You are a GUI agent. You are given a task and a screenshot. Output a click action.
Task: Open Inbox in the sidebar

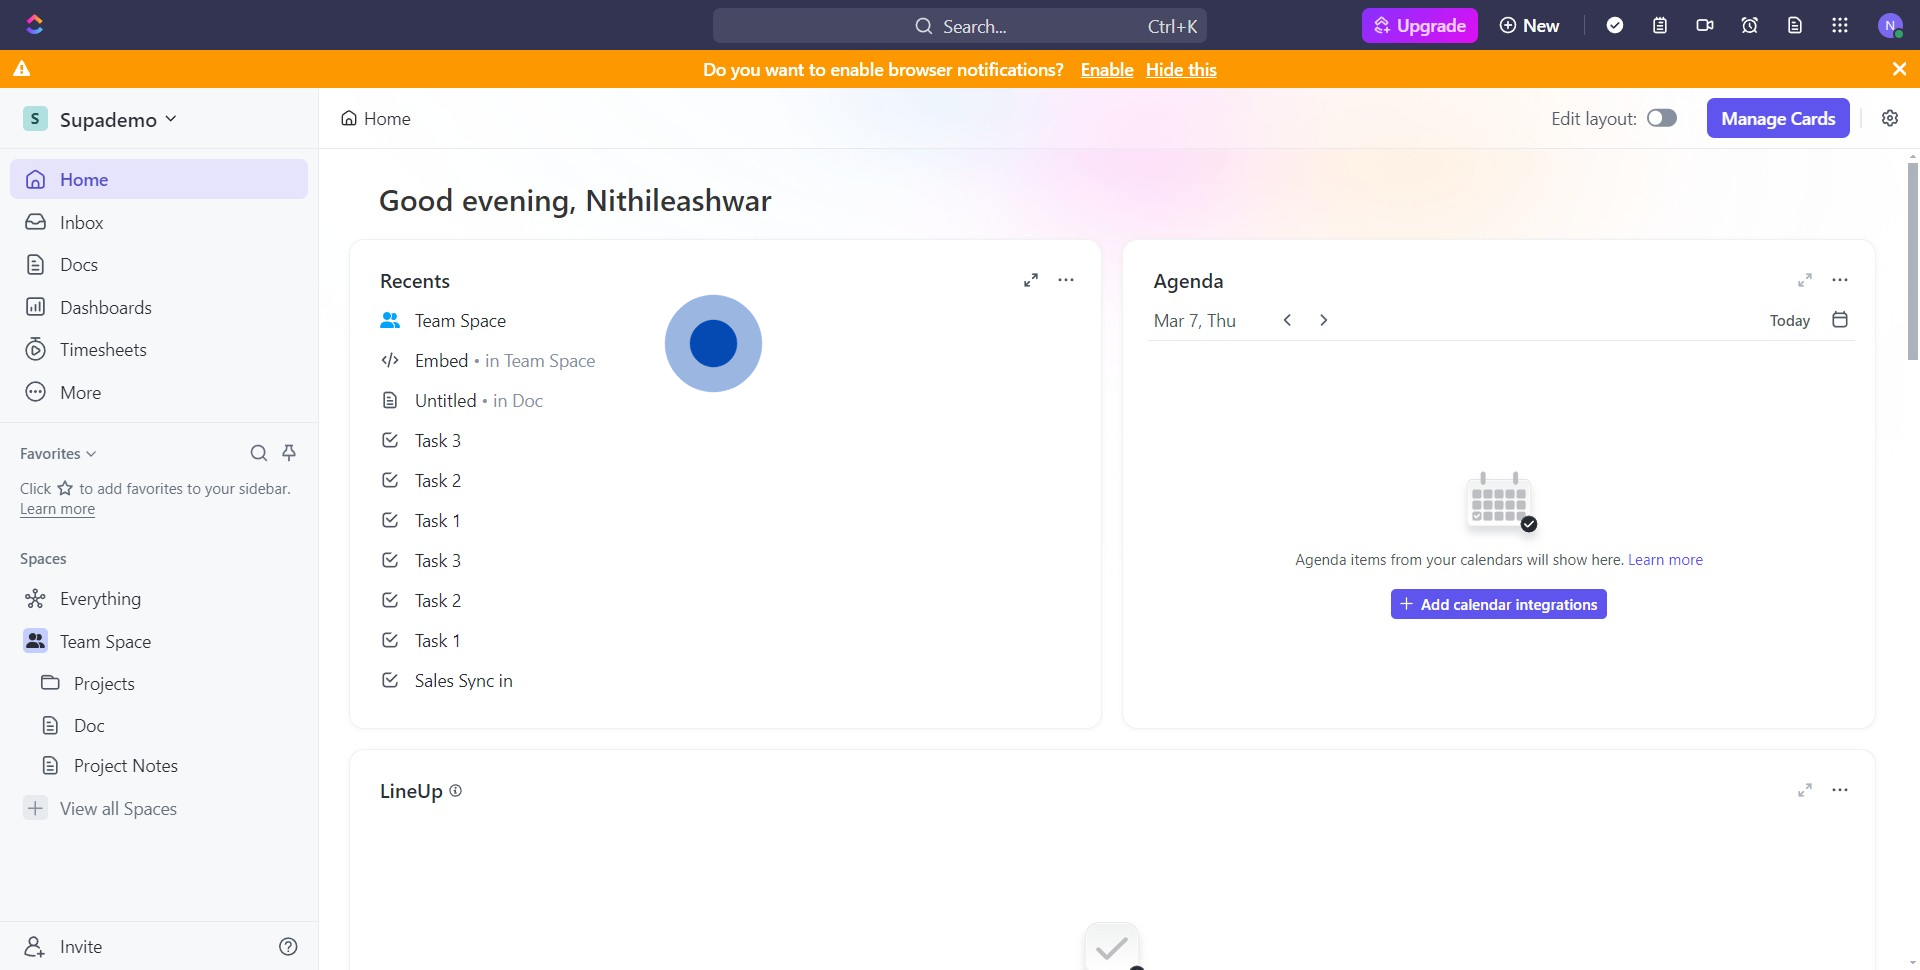159,222
